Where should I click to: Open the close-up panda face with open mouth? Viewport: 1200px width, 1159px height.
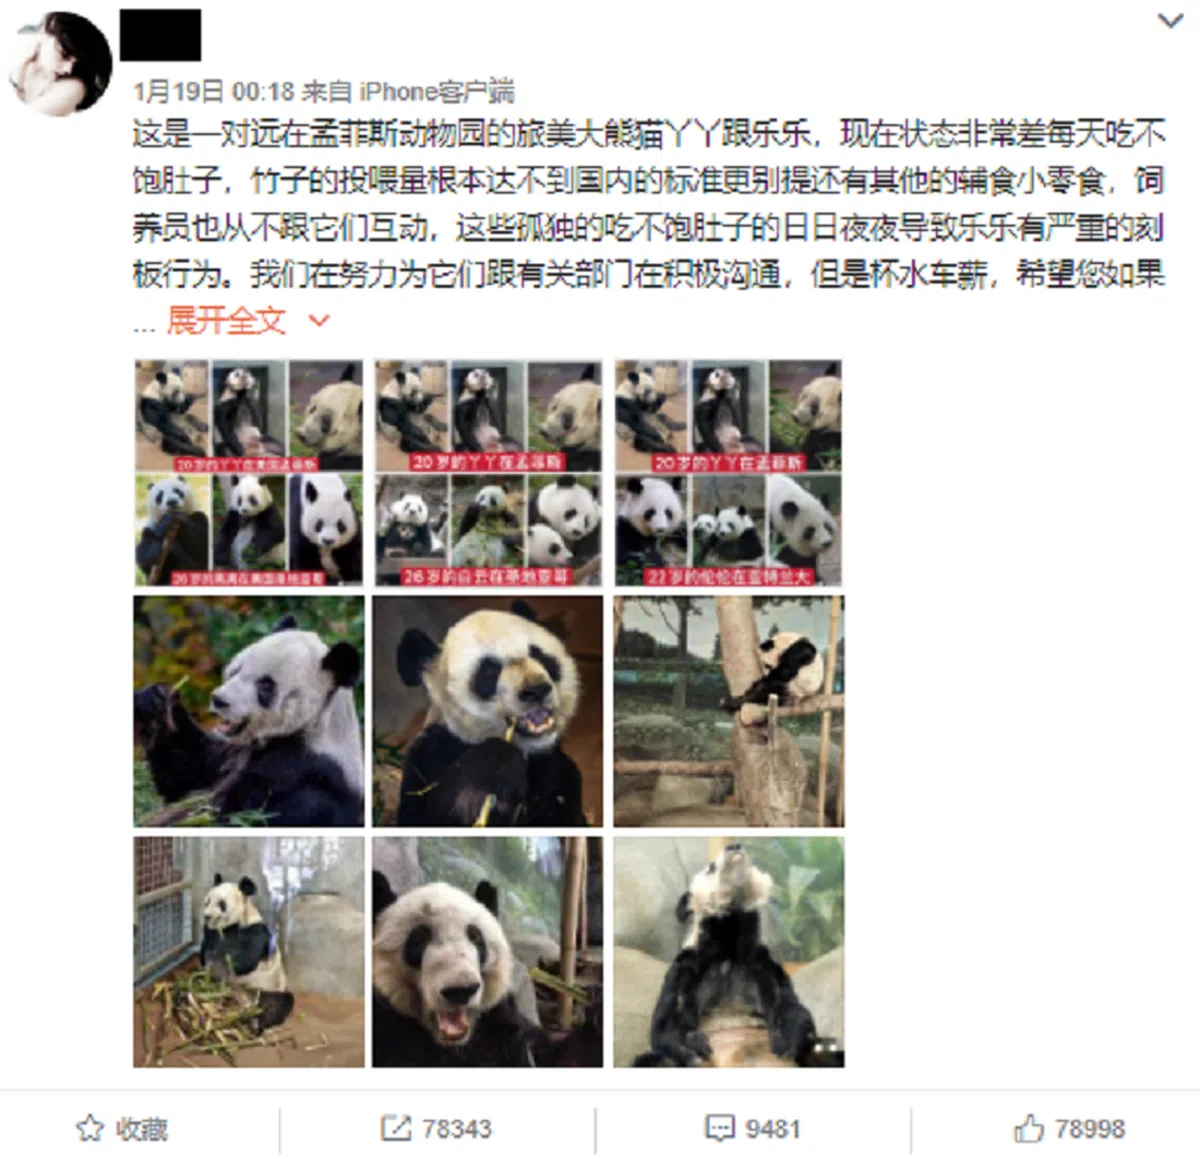click(488, 952)
